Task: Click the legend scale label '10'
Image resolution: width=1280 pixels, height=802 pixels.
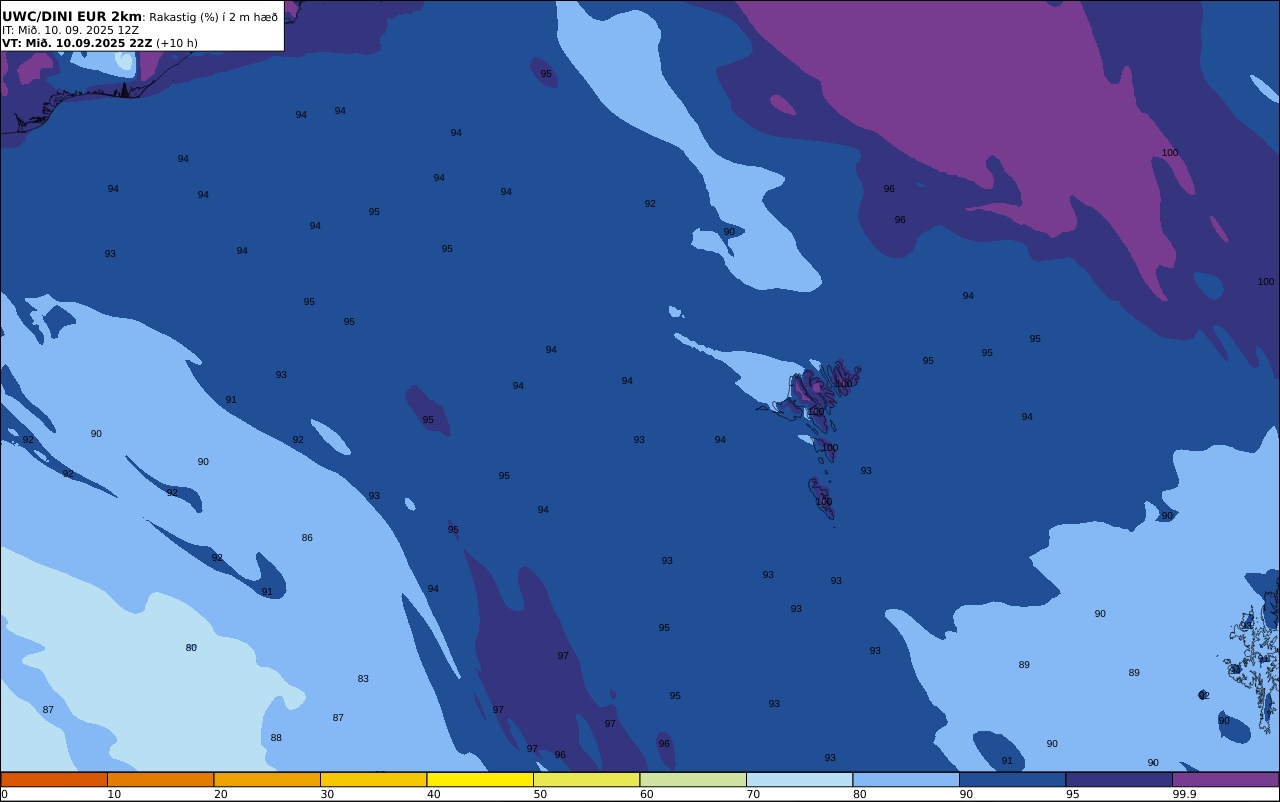Action: click(x=114, y=794)
